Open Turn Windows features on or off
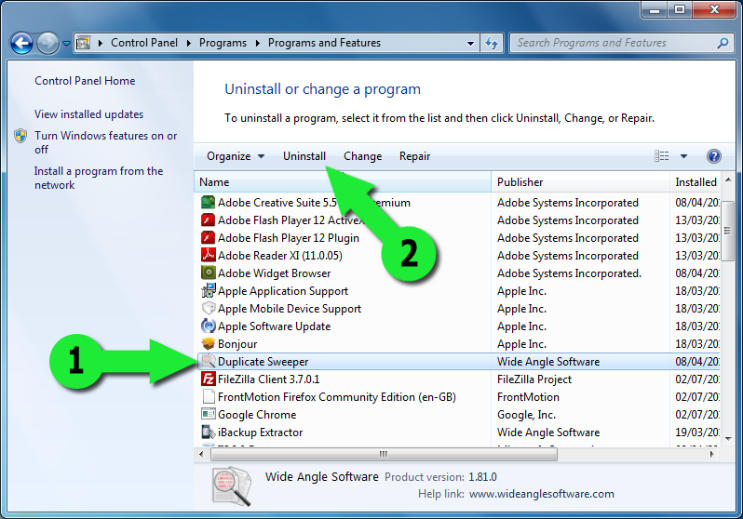Viewport: 743px width, 519px height. coord(106,142)
